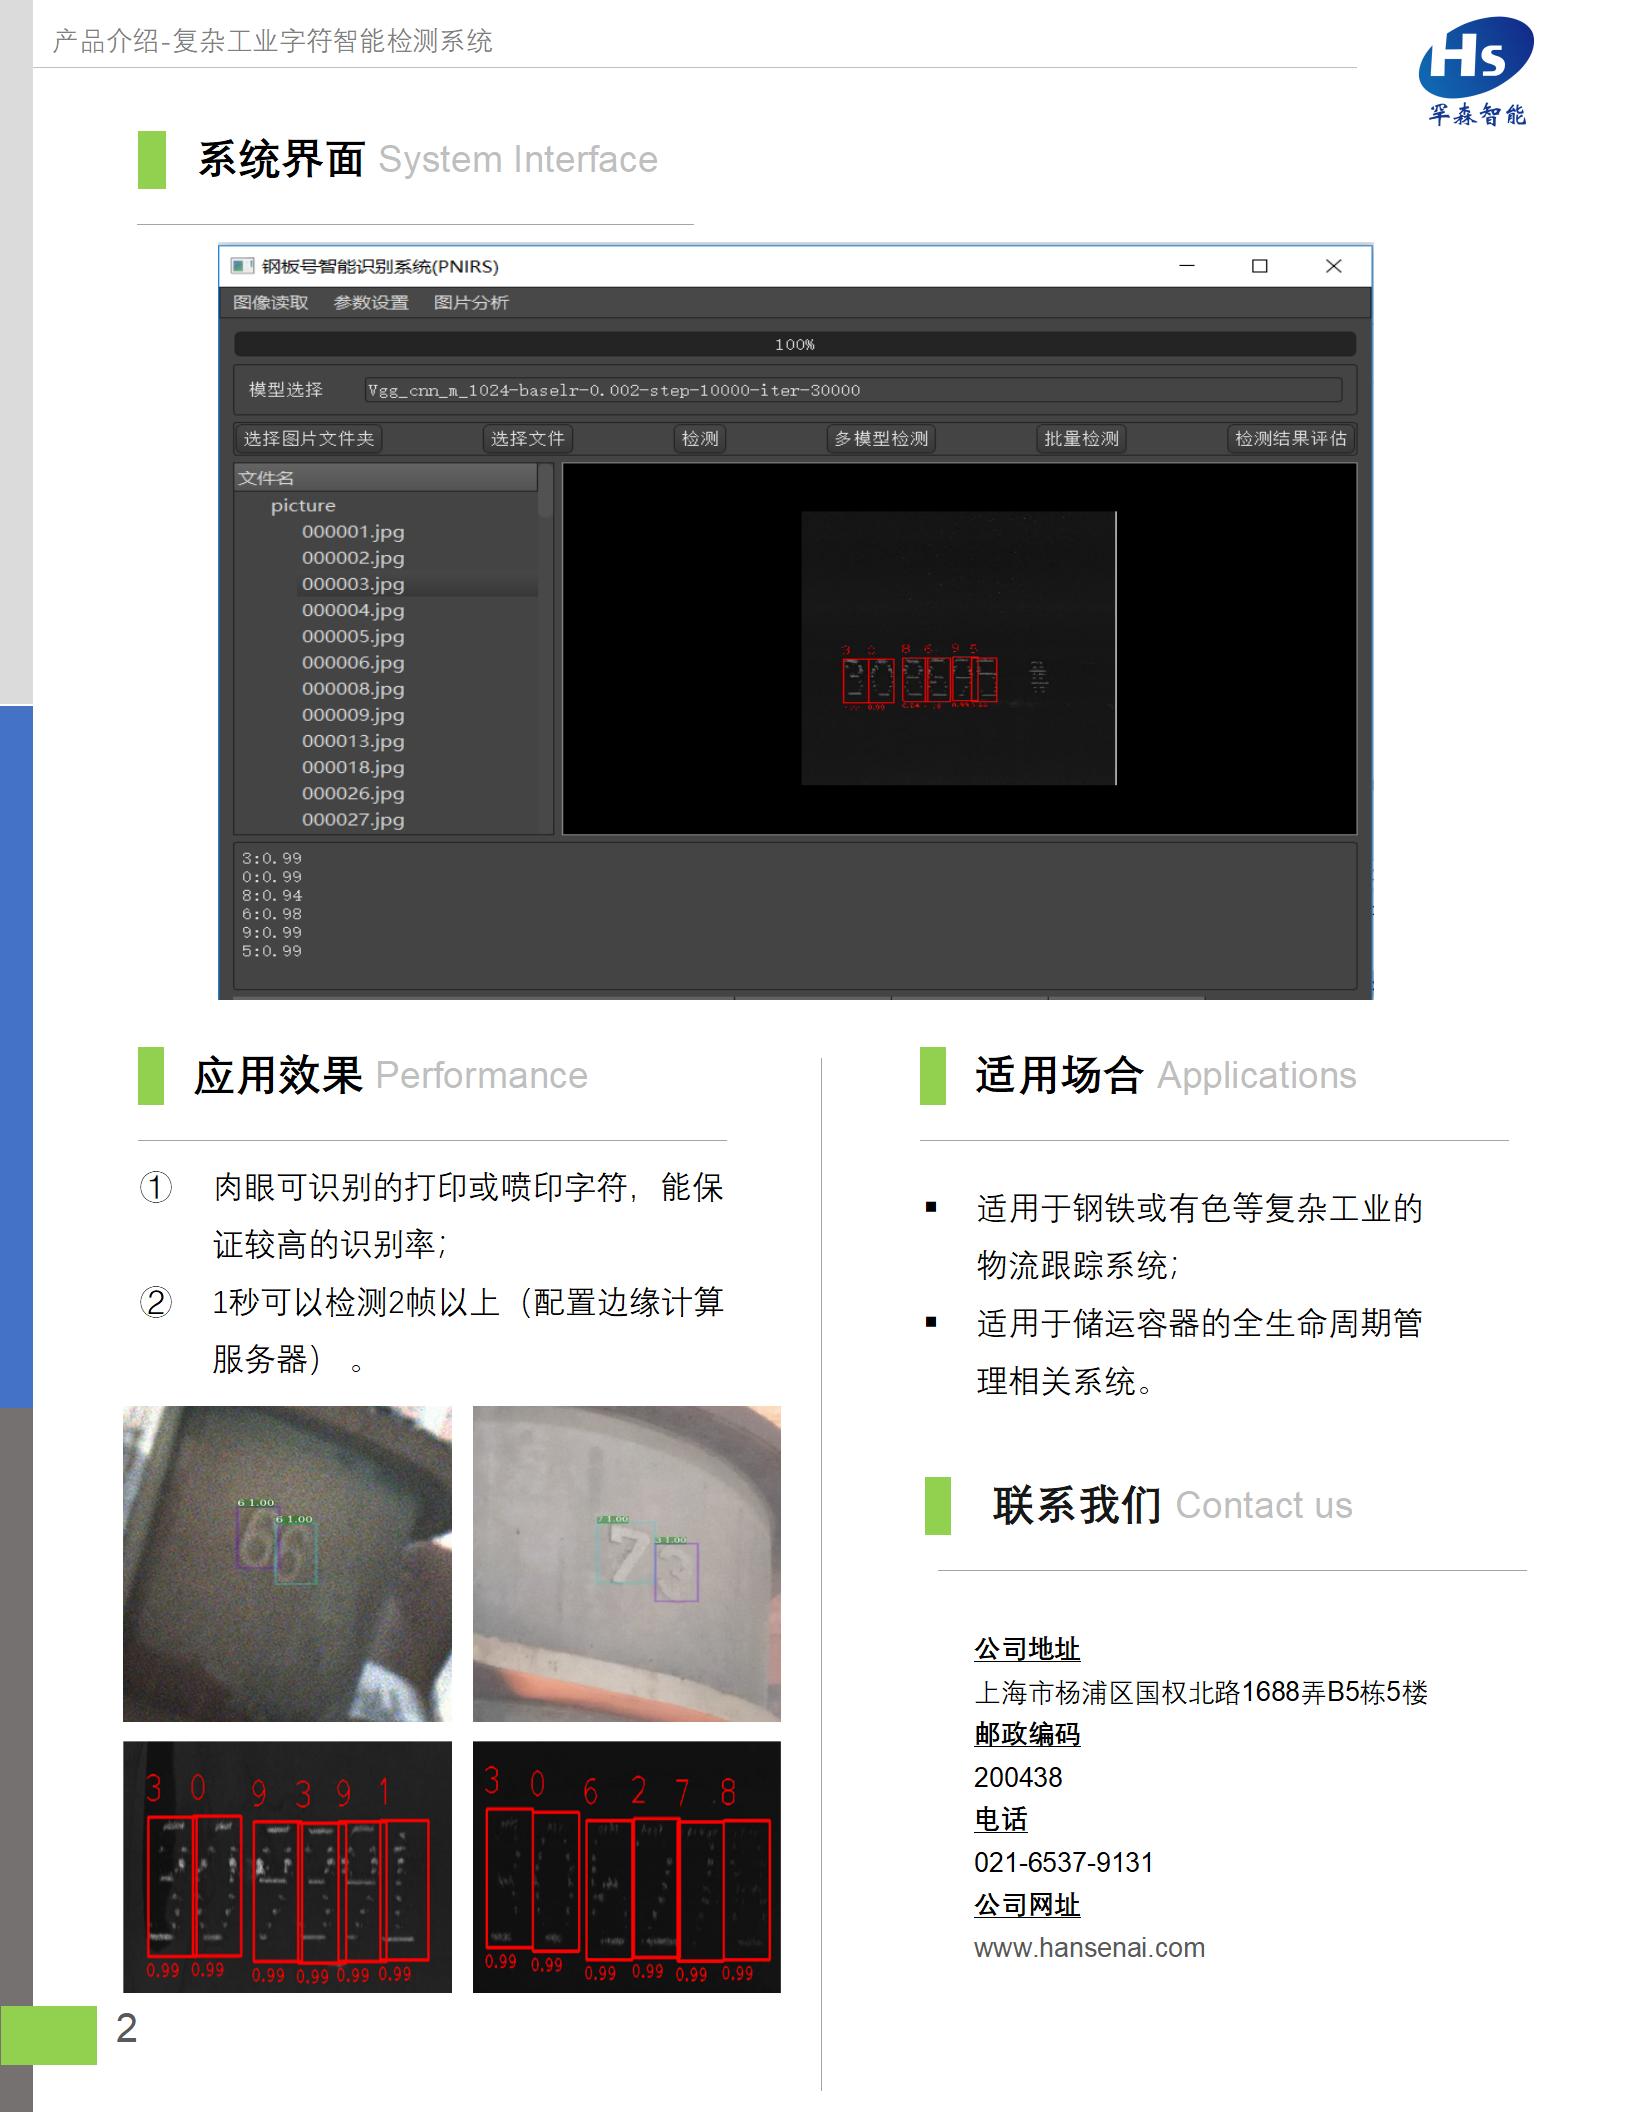
Task: Click the 100% progress bar
Action: pos(795,344)
